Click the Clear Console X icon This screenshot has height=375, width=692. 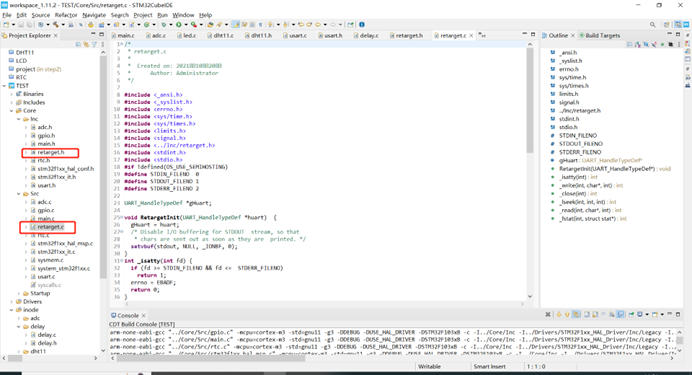click(x=548, y=315)
